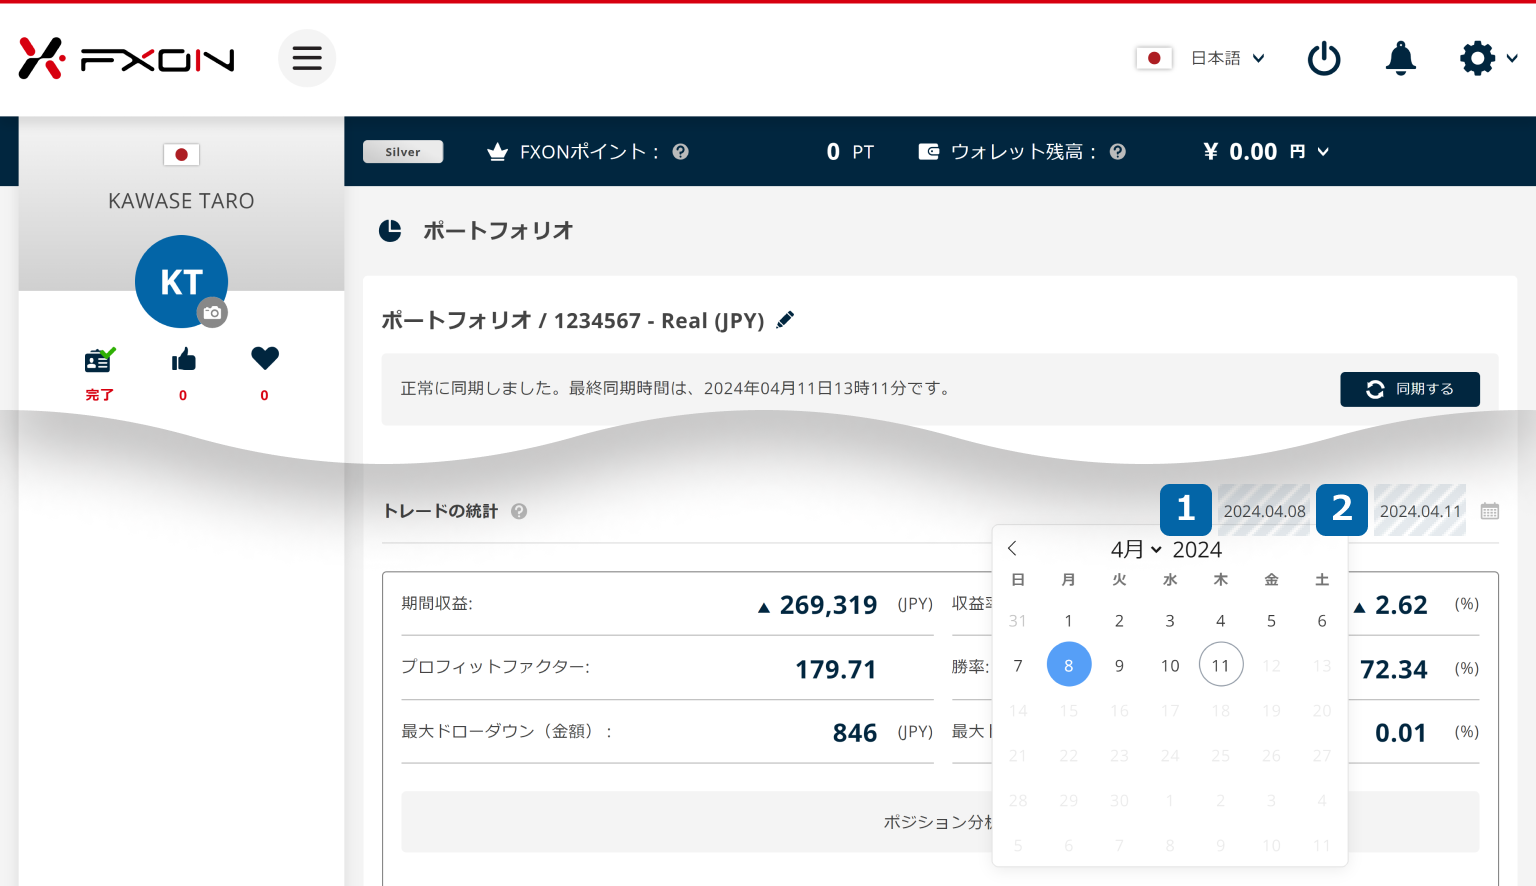This screenshot has width=1536, height=886.
Task: Select April 5 in calendar
Action: (1271, 621)
